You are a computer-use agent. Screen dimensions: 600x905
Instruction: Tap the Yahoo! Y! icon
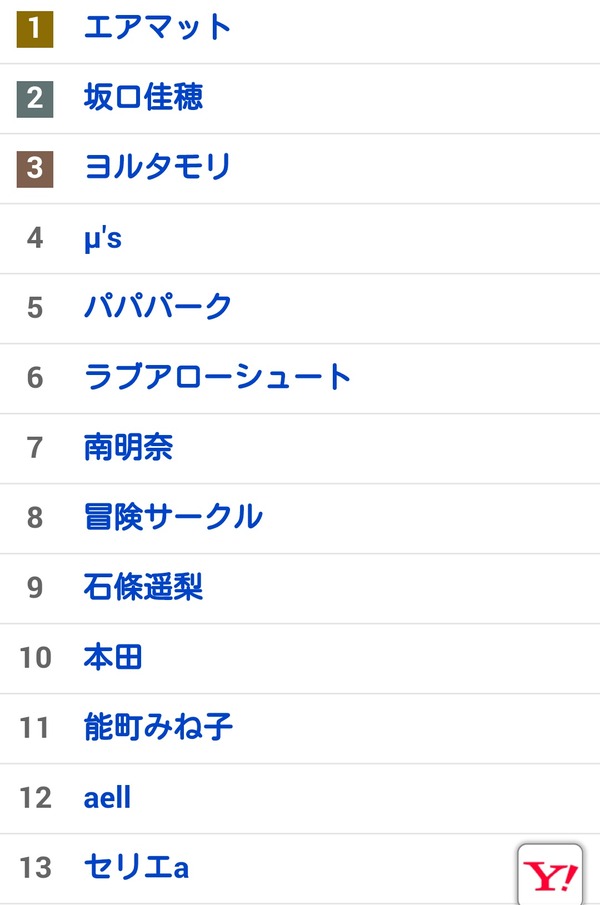pos(550,875)
